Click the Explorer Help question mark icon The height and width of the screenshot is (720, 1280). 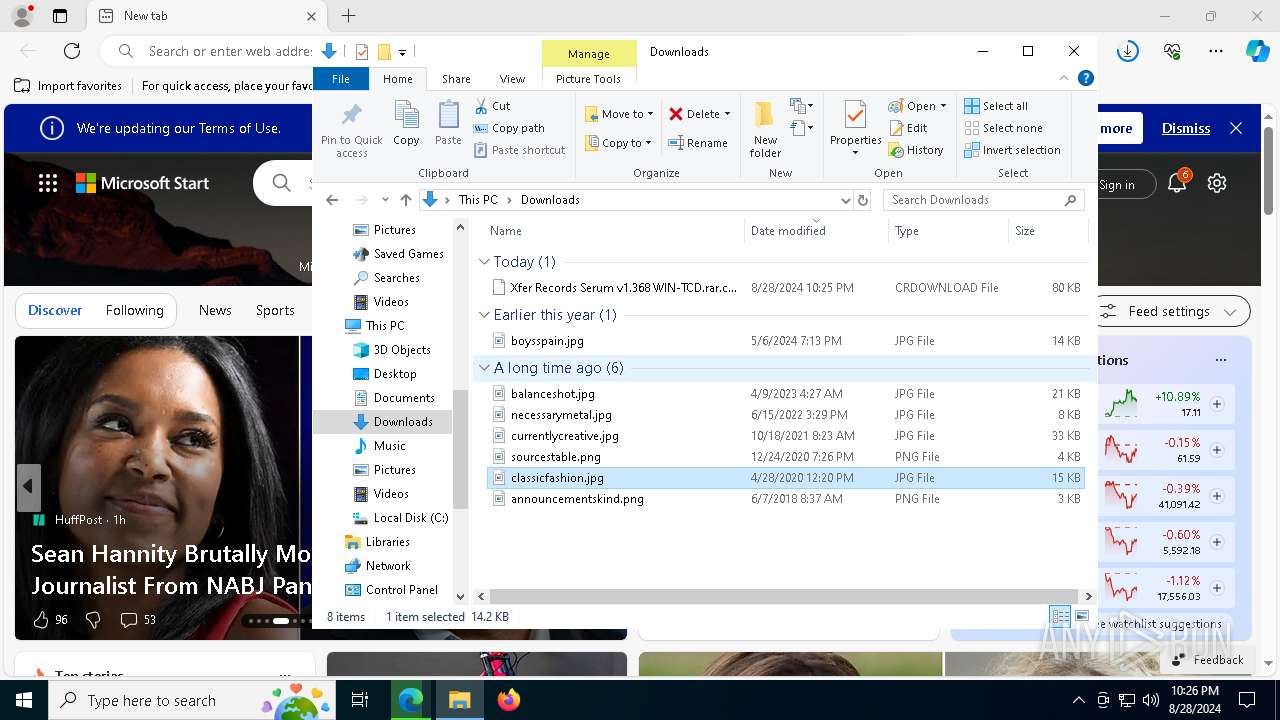[x=1085, y=78]
